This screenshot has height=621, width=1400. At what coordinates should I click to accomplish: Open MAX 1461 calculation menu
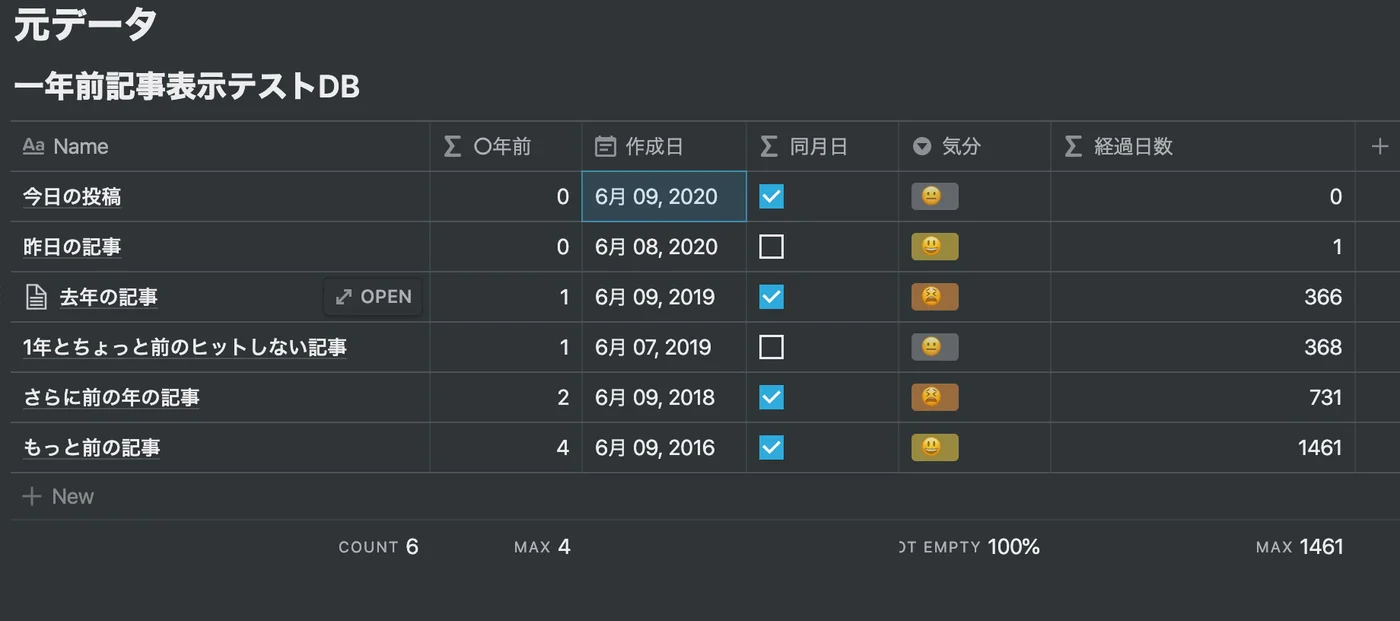(1299, 547)
